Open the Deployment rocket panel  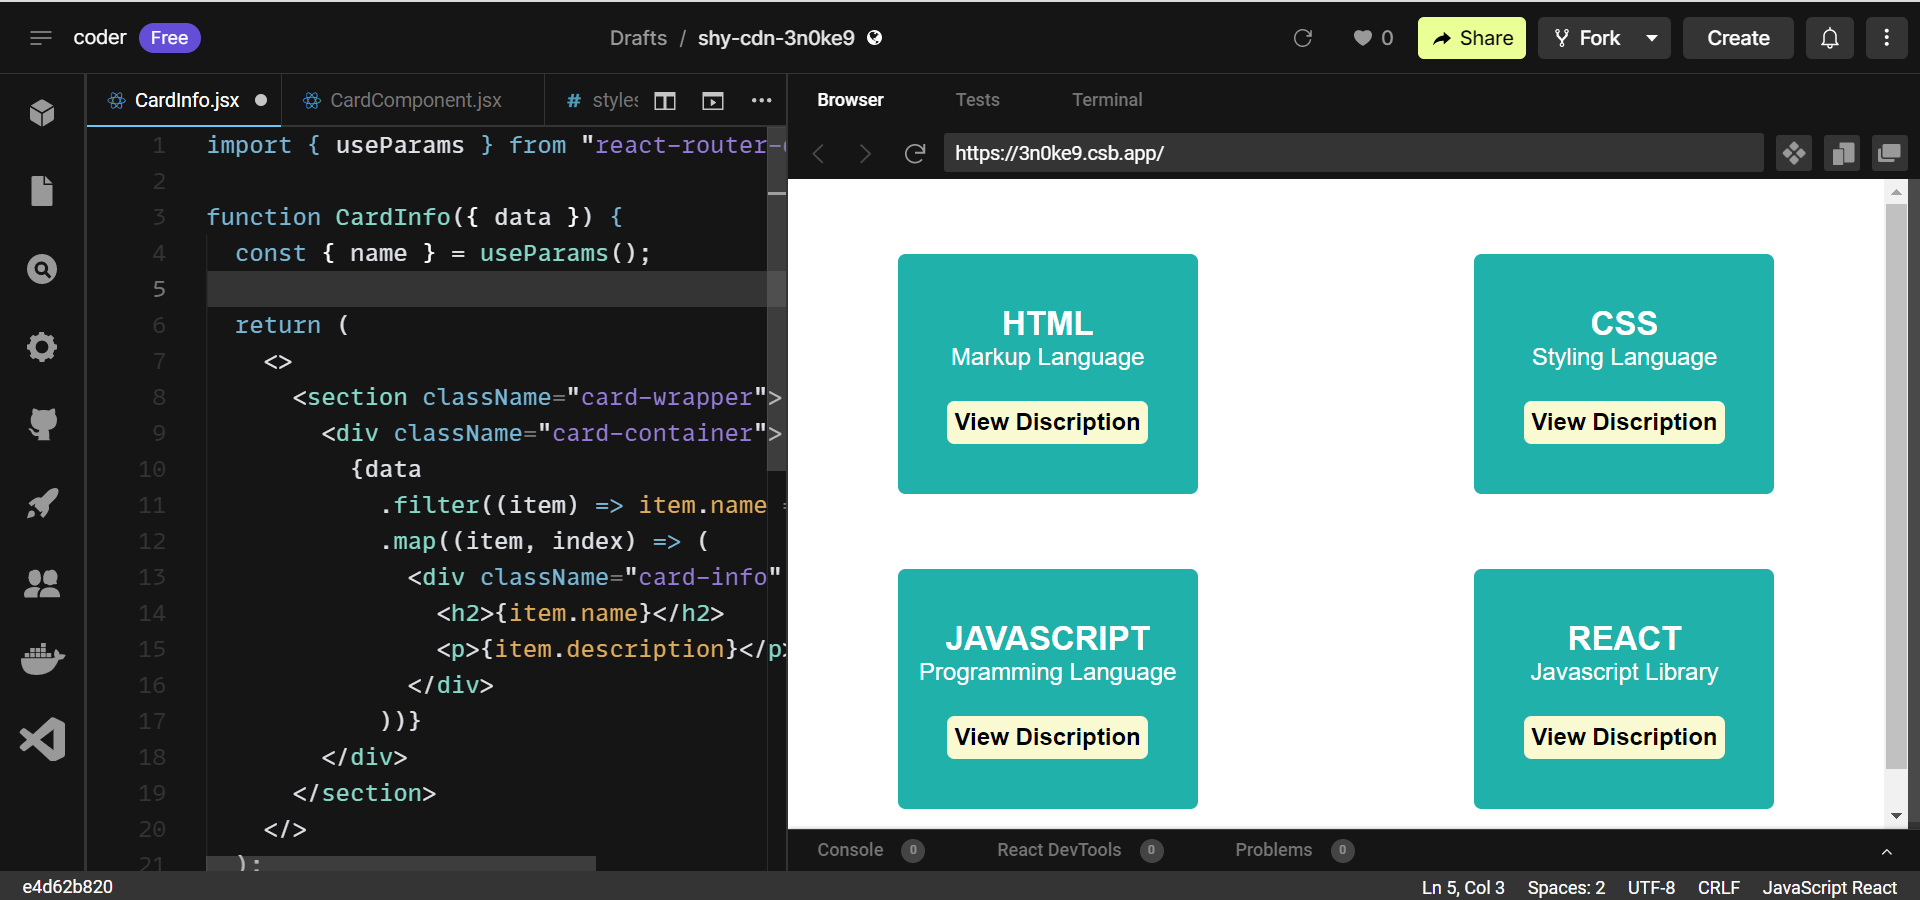pos(42,503)
